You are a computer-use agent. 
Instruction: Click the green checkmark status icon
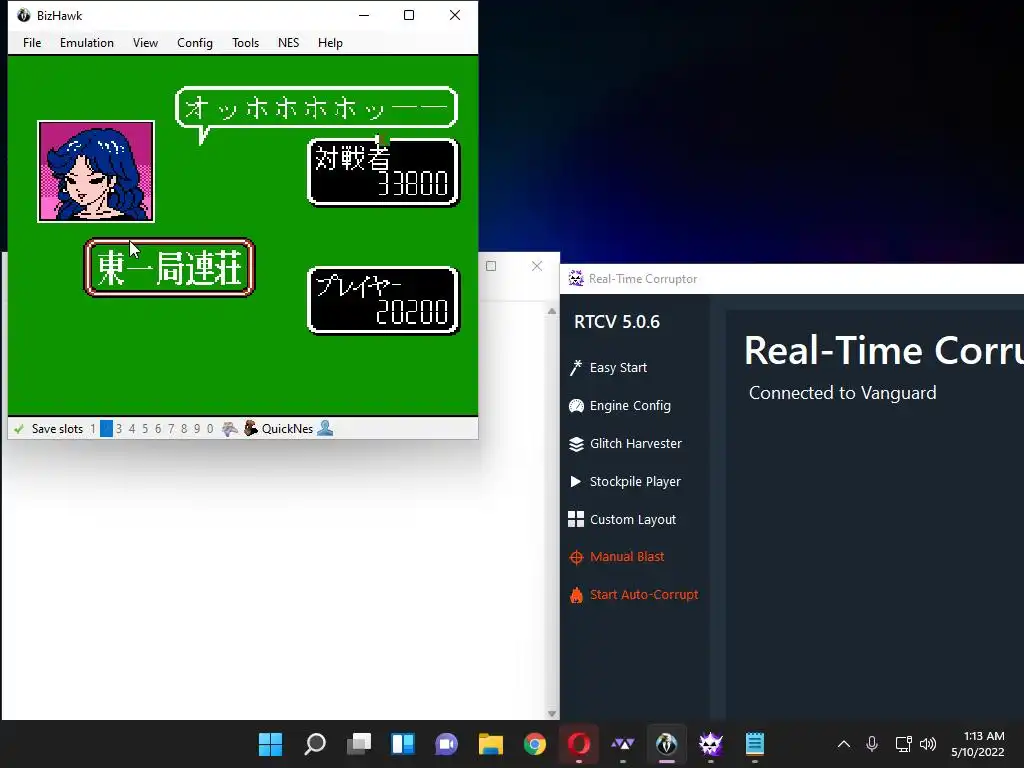click(x=19, y=429)
